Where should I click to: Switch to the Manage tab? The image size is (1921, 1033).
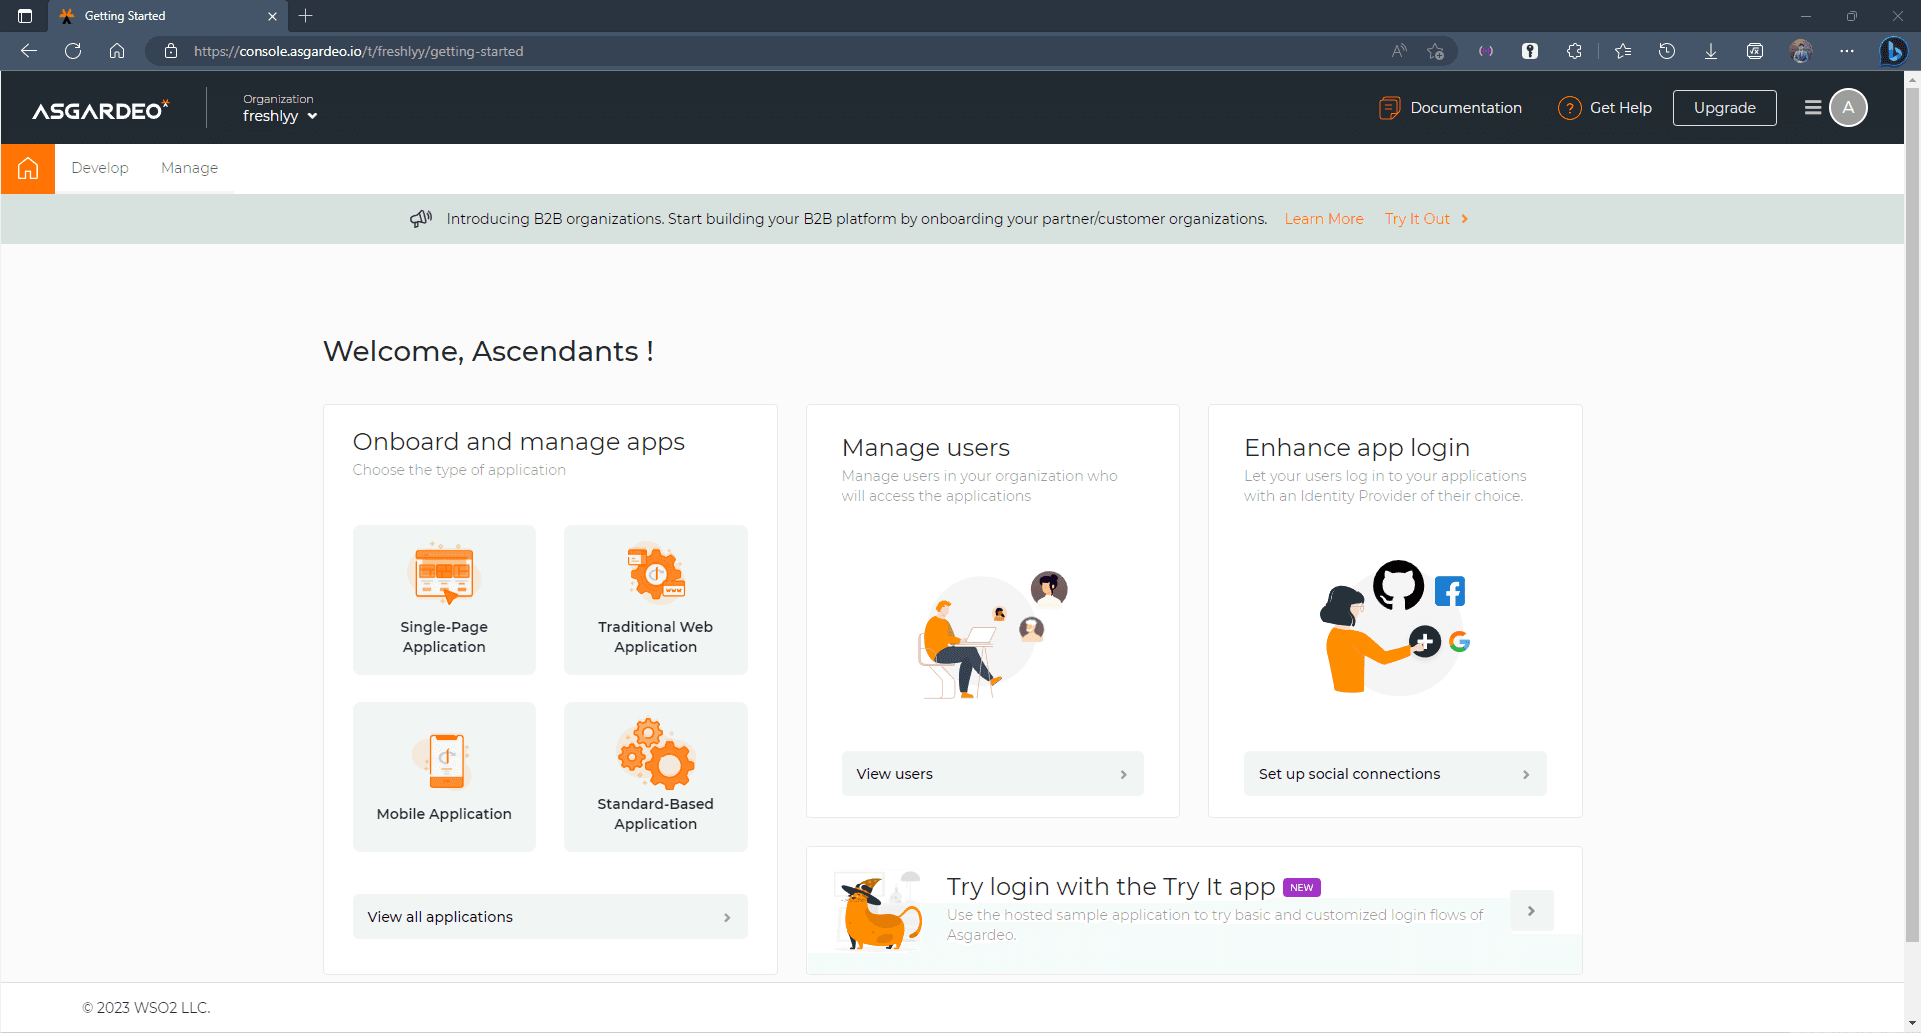coord(189,168)
